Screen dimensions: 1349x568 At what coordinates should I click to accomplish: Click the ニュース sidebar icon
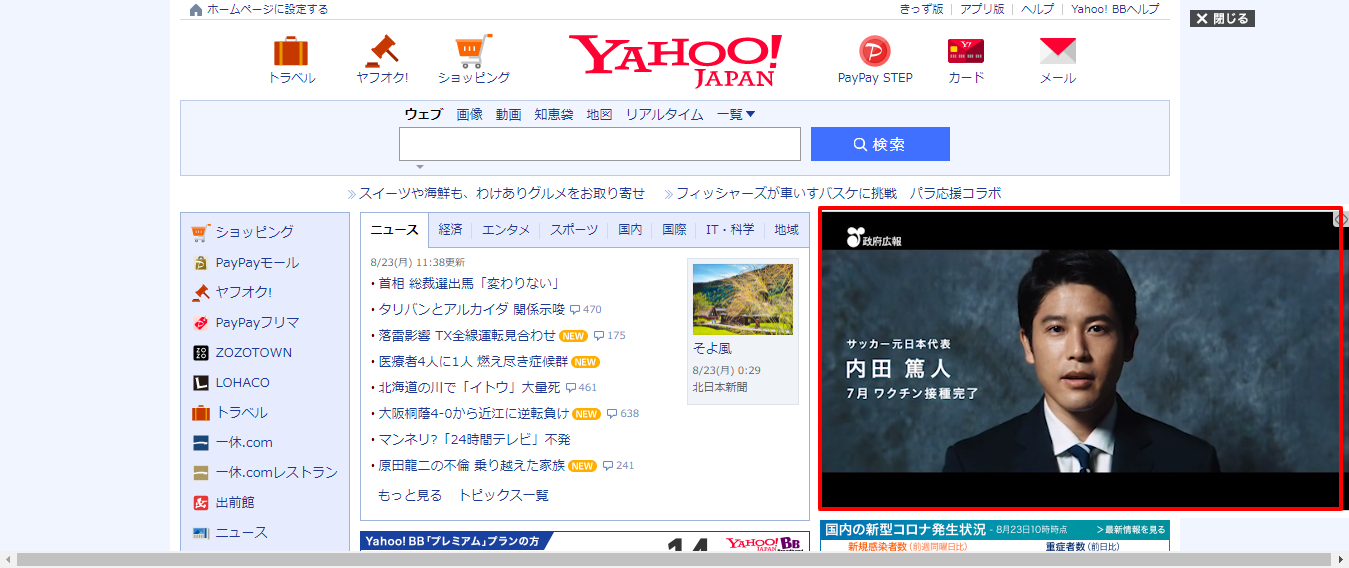200,533
